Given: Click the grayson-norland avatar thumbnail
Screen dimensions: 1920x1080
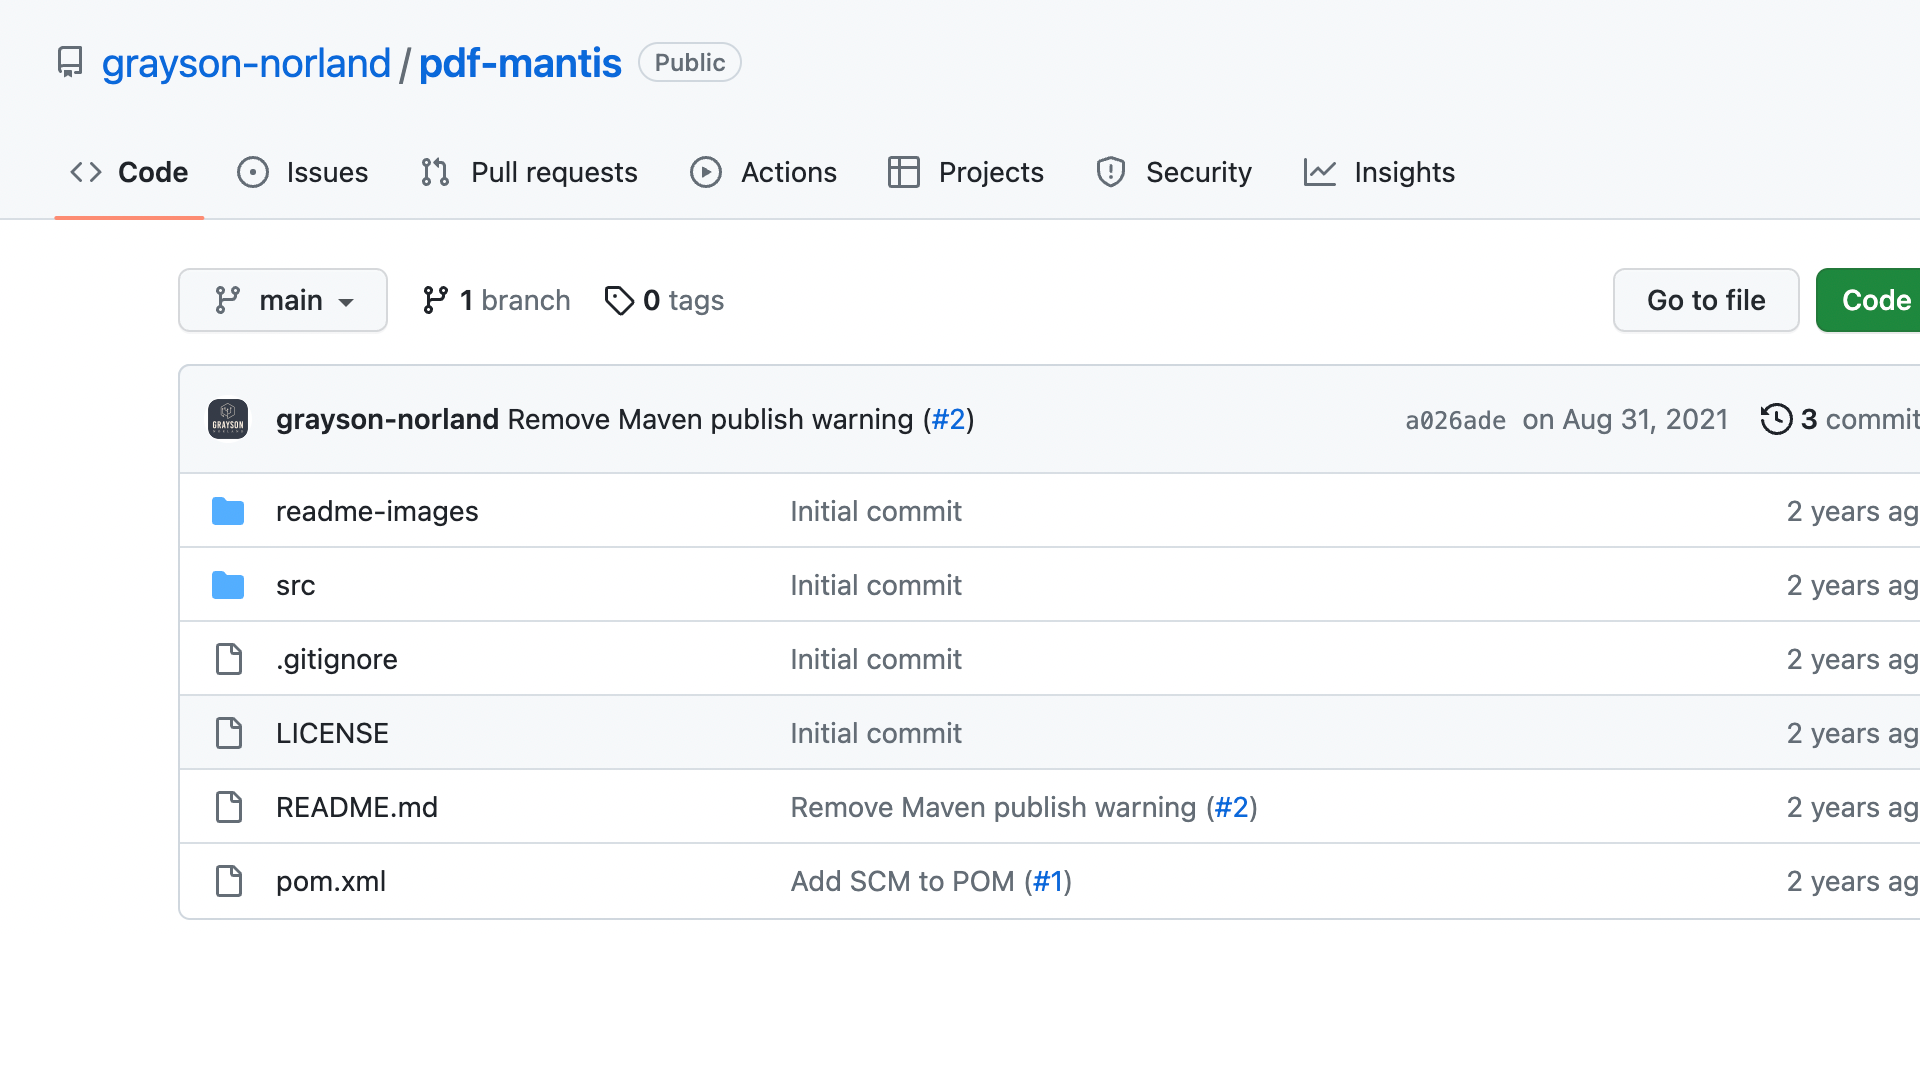Looking at the screenshot, I should 228,419.
